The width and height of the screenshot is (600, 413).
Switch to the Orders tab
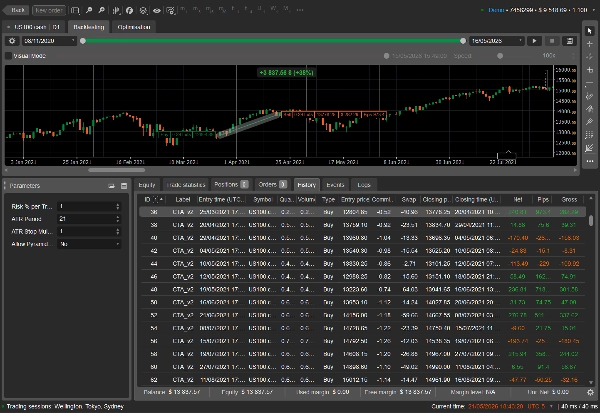272,184
